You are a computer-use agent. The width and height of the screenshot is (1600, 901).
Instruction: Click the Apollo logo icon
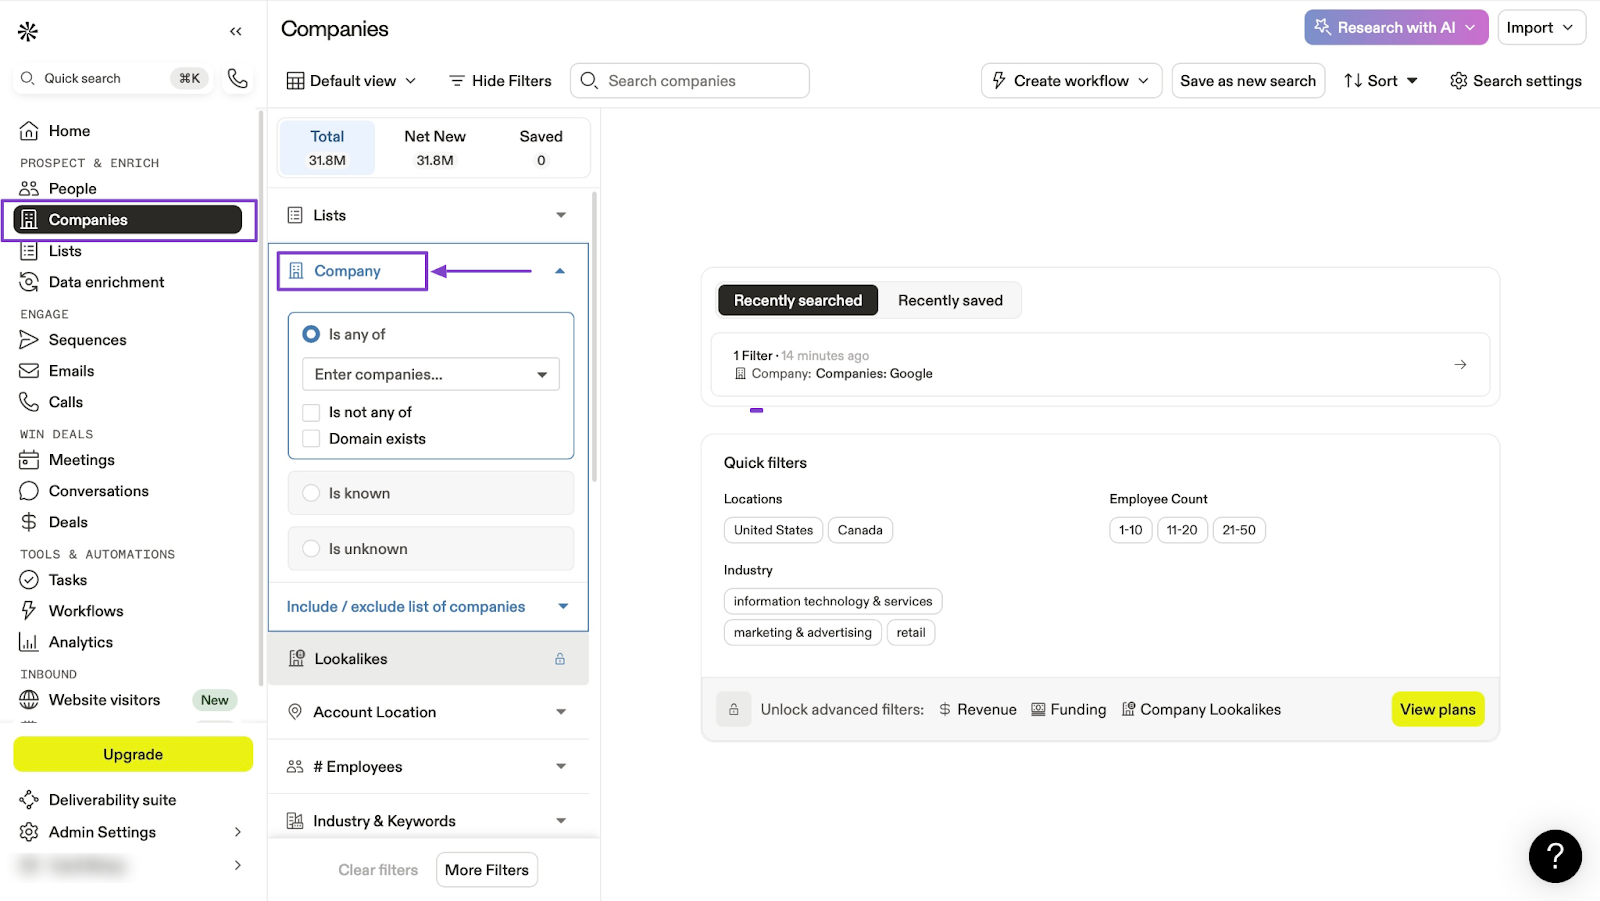[28, 32]
